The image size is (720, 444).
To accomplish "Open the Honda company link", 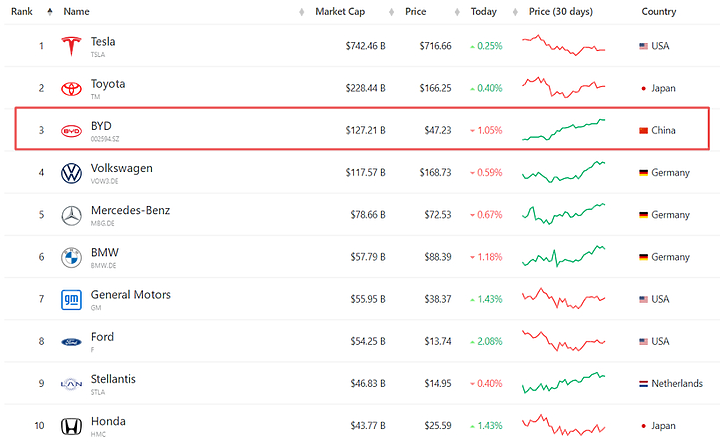I will (108, 422).
